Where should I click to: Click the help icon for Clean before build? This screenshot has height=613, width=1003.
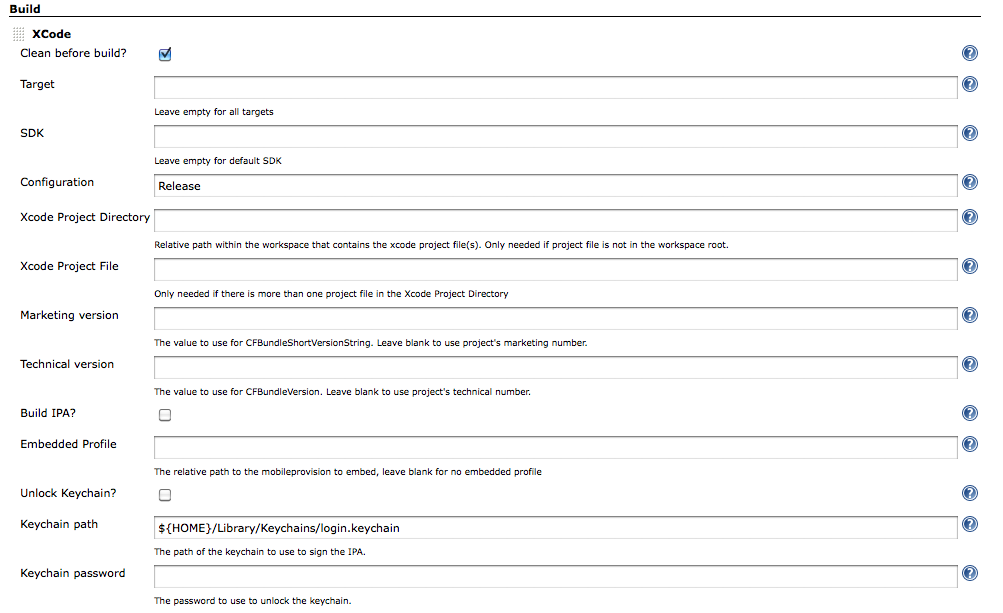[x=969, y=54]
